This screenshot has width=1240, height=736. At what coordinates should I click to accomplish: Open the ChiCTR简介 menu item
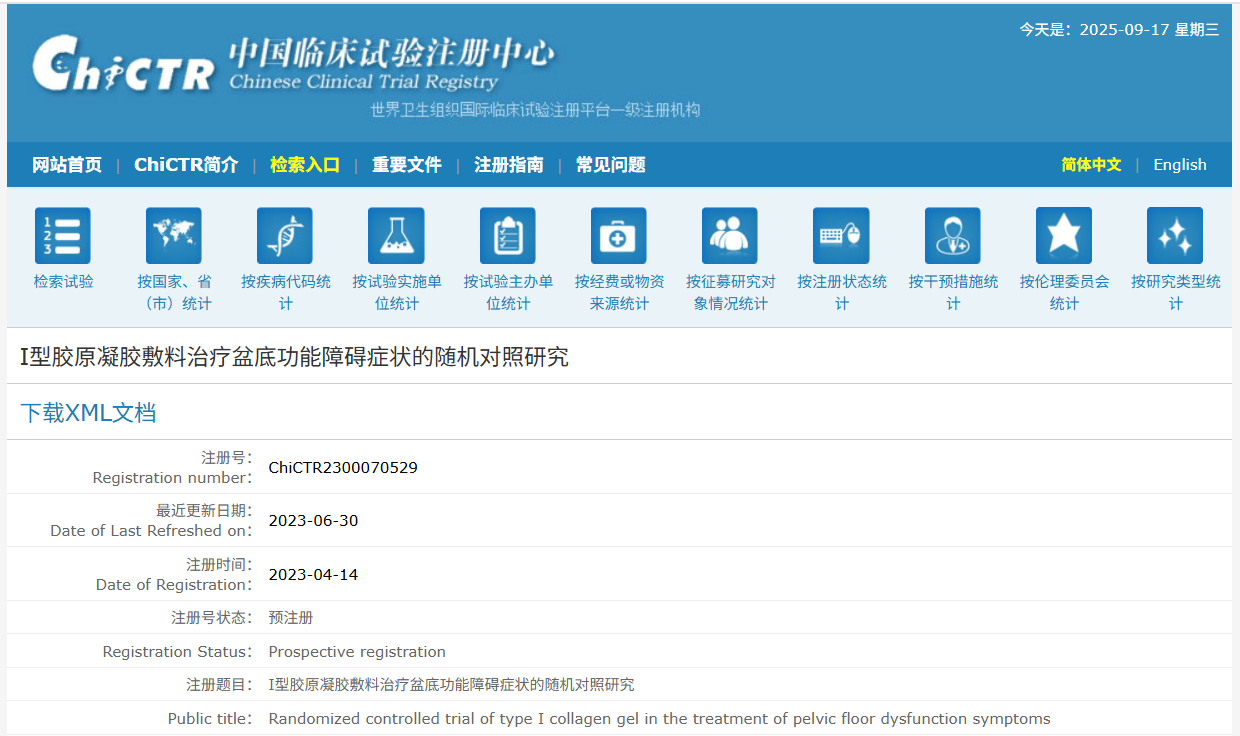(186, 165)
